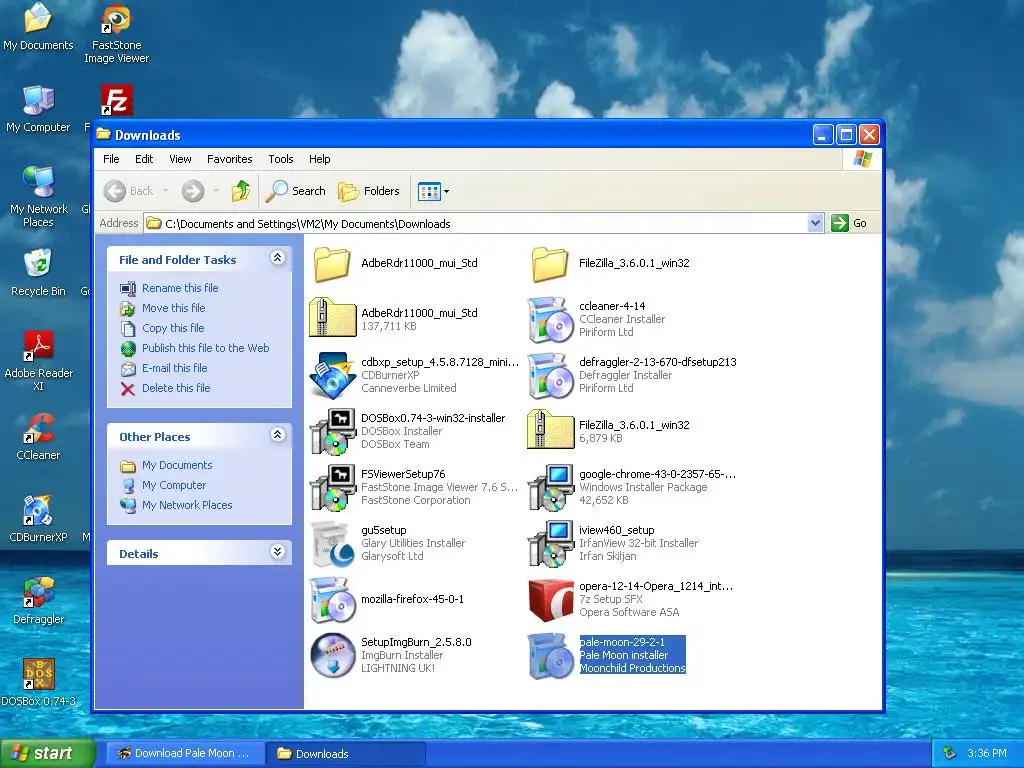Select the opera-12-14 setup icon
The width and height of the screenshot is (1024, 768).
click(550, 600)
